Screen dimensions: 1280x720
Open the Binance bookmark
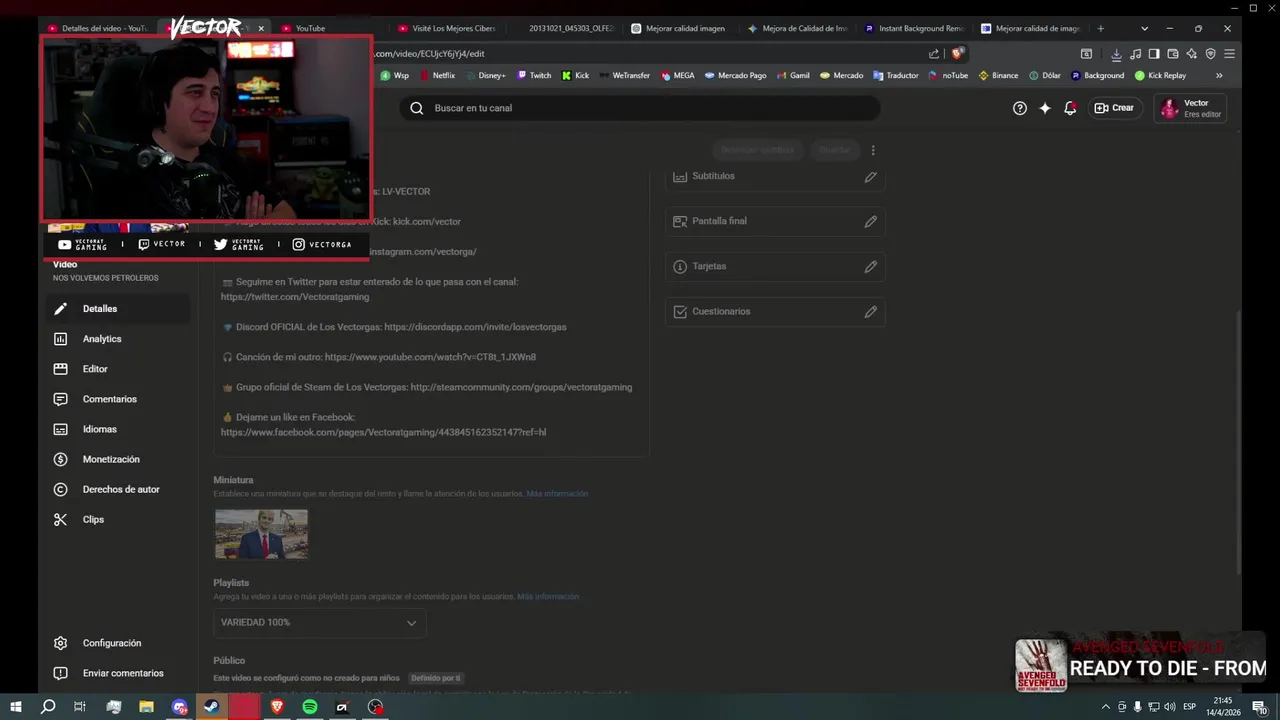click(x=998, y=75)
